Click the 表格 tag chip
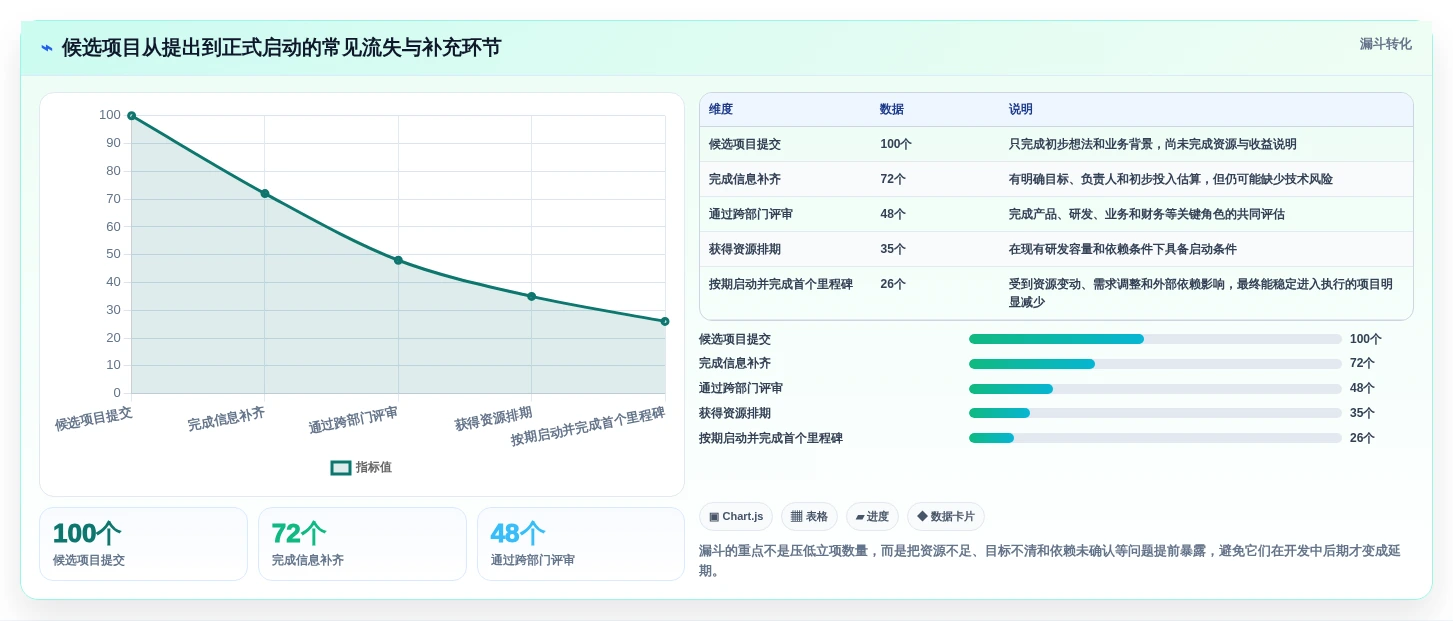Screen dimensions: 1453x621 (809, 516)
